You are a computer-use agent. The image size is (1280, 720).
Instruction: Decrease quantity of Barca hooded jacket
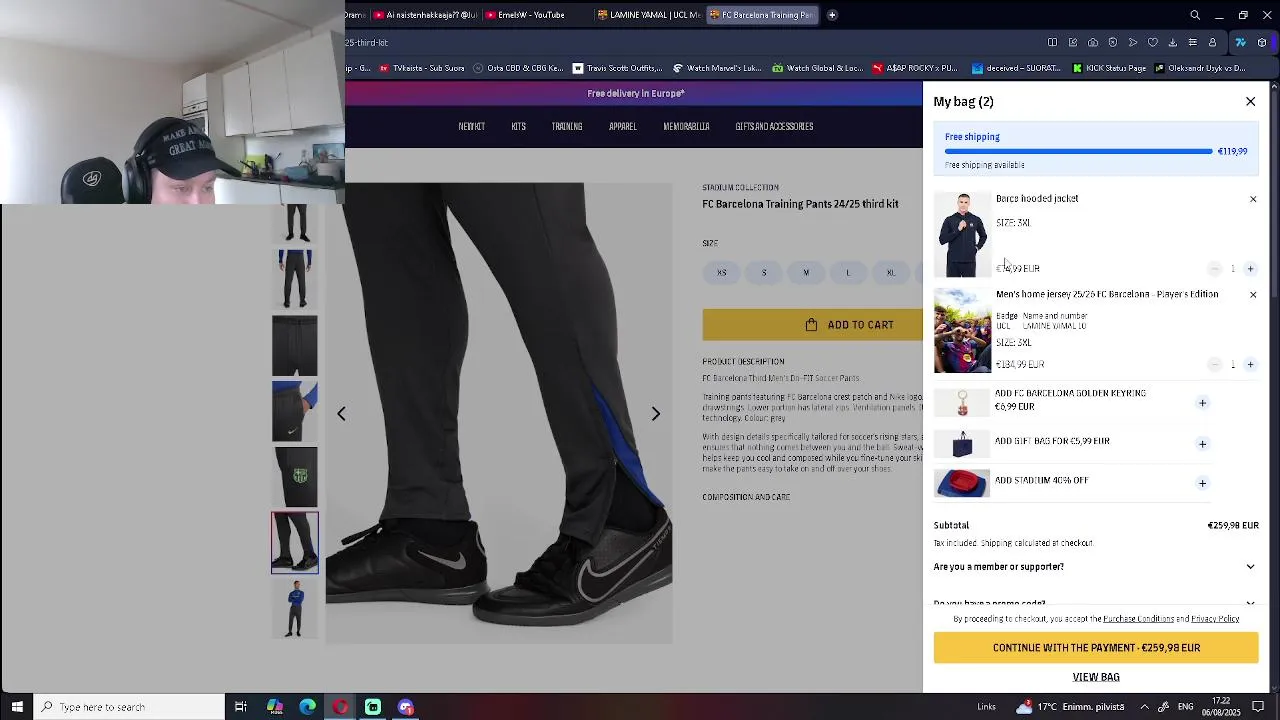(x=1215, y=268)
